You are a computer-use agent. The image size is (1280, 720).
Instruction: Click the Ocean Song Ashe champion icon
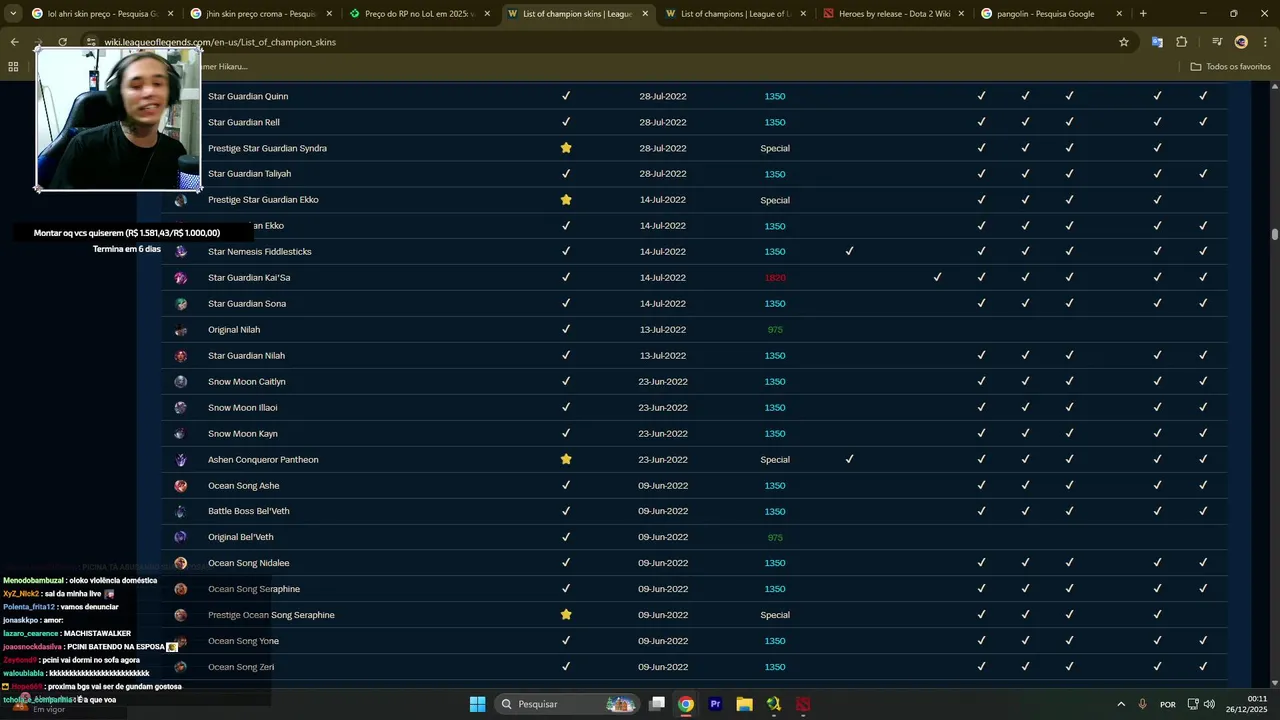(x=180, y=486)
